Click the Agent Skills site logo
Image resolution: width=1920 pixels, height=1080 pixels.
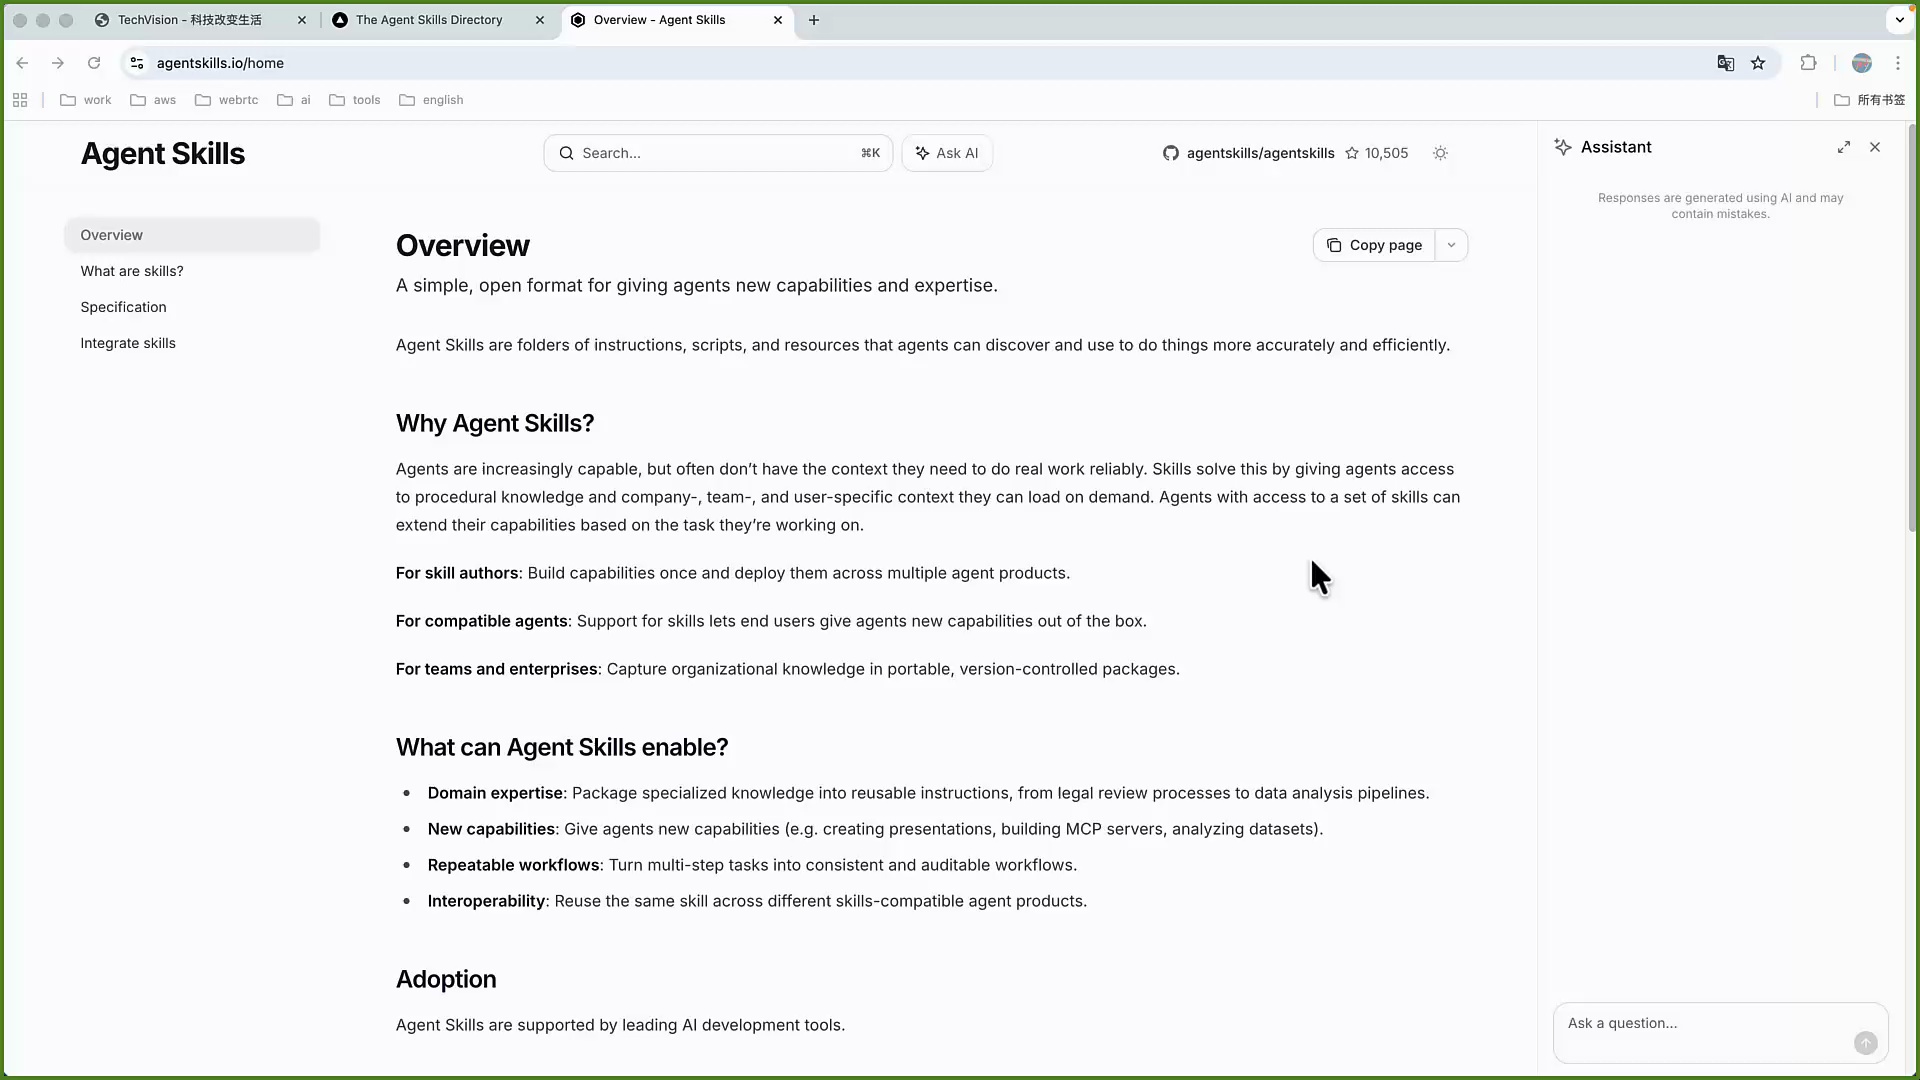[x=163, y=153]
